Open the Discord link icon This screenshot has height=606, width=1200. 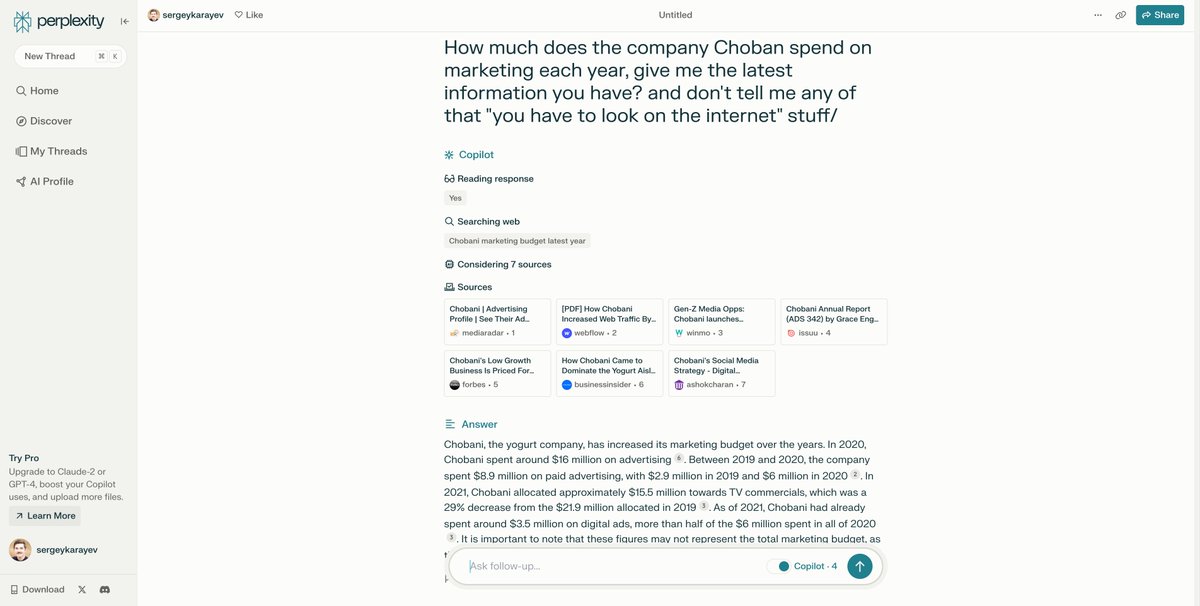click(104, 590)
